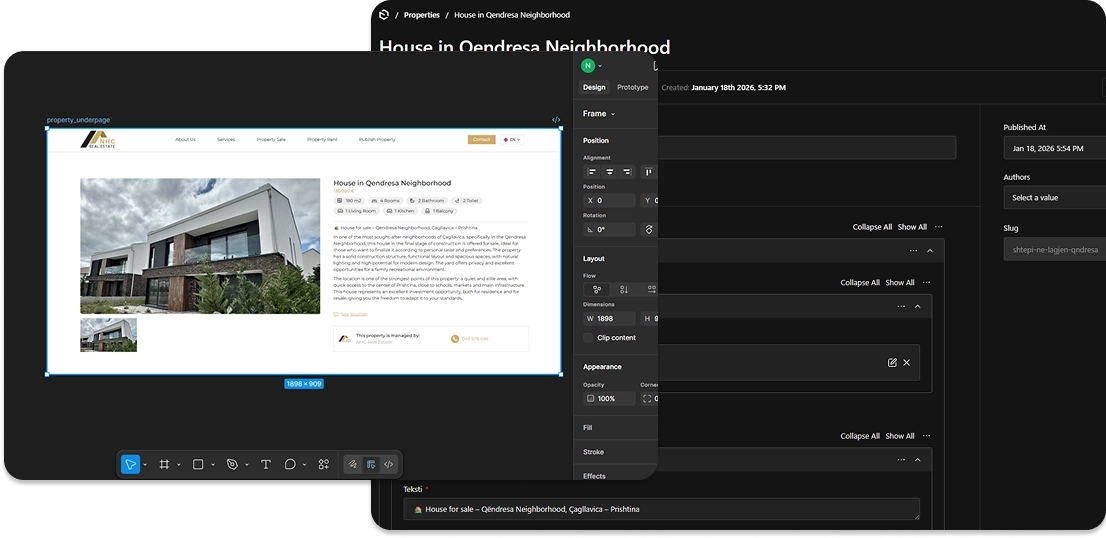Select the Frame tool in bottom toolbar
Screen dimensions: 1106x538
click(164, 464)
